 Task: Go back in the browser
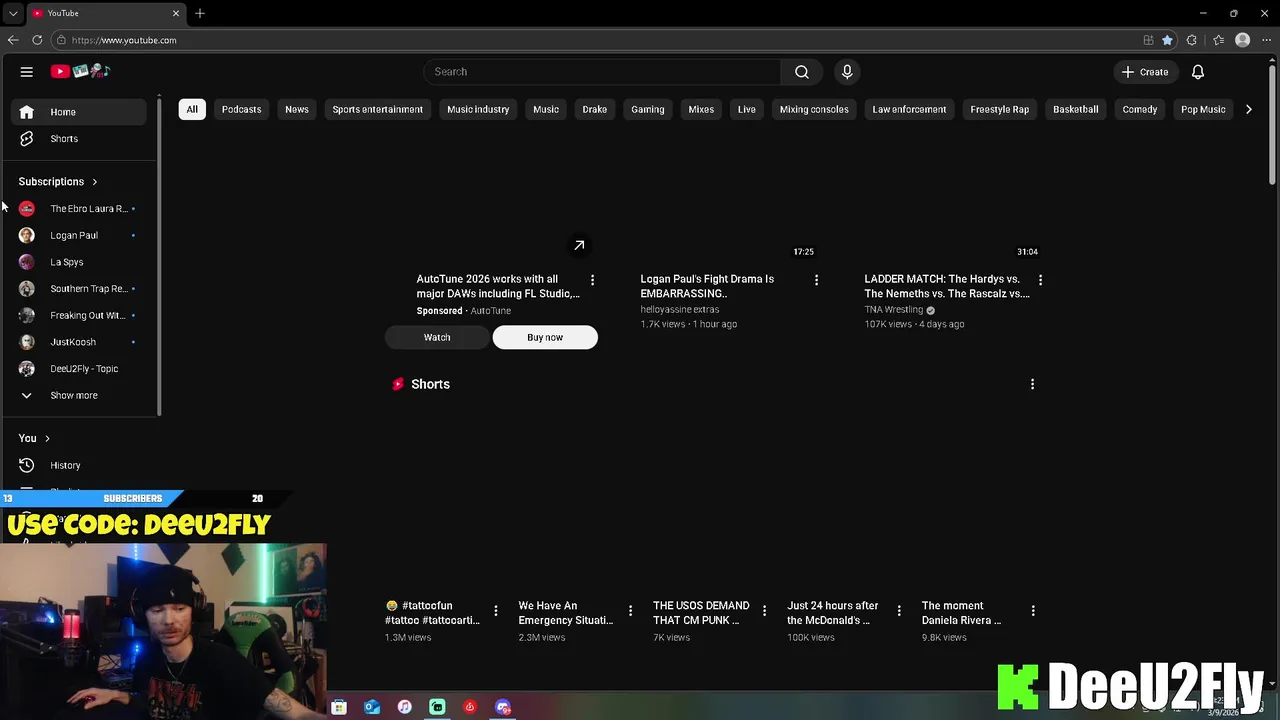coord(12,40)
